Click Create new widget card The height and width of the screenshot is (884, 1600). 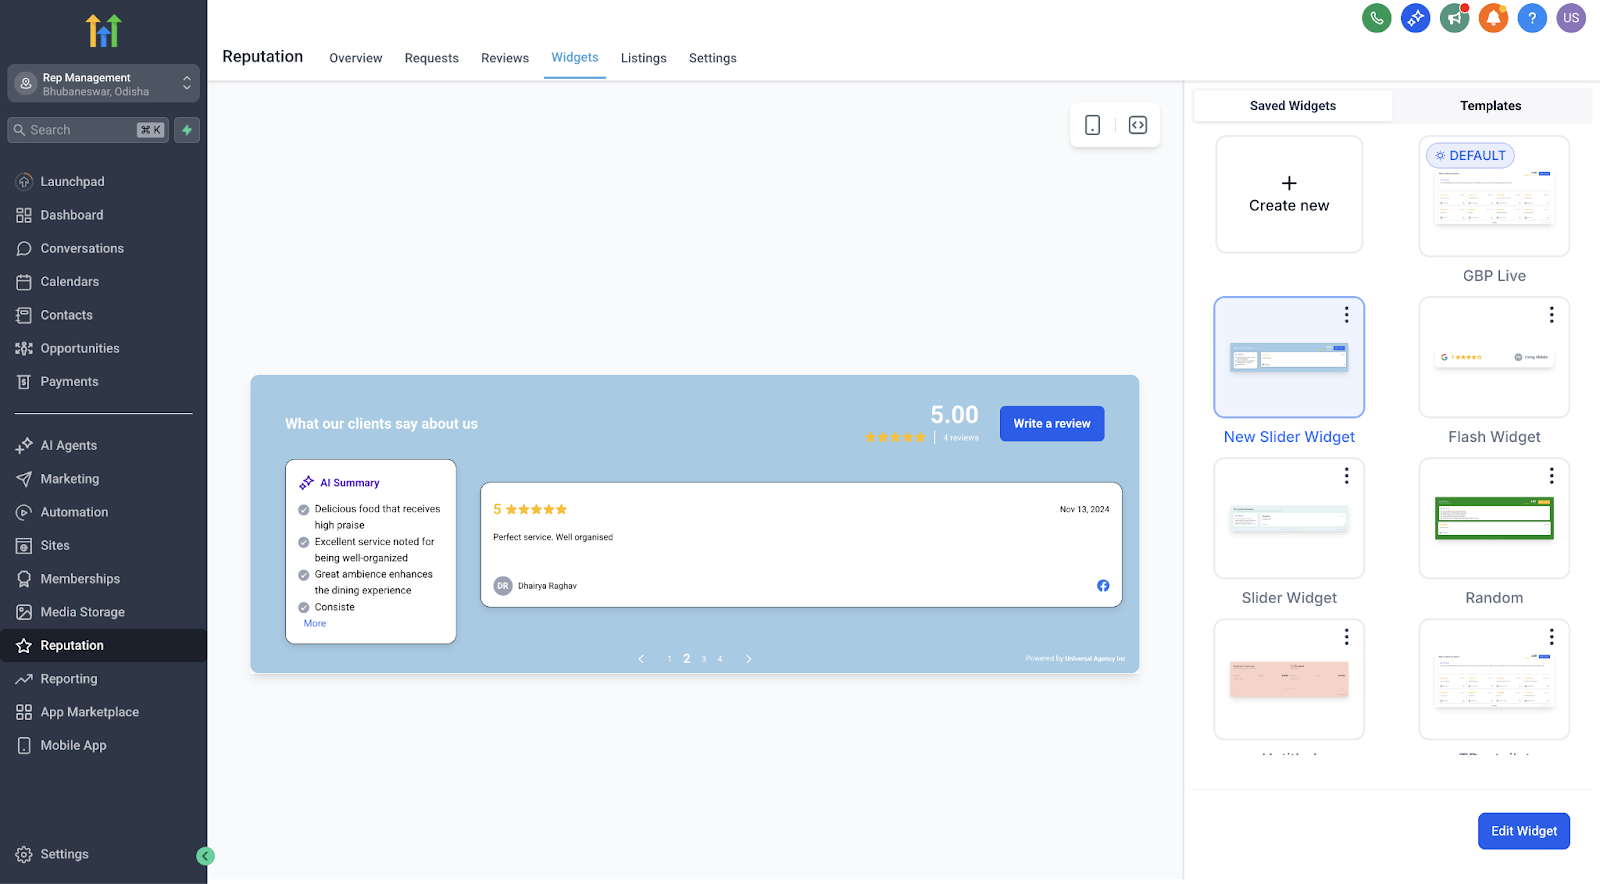(1289, 195)
